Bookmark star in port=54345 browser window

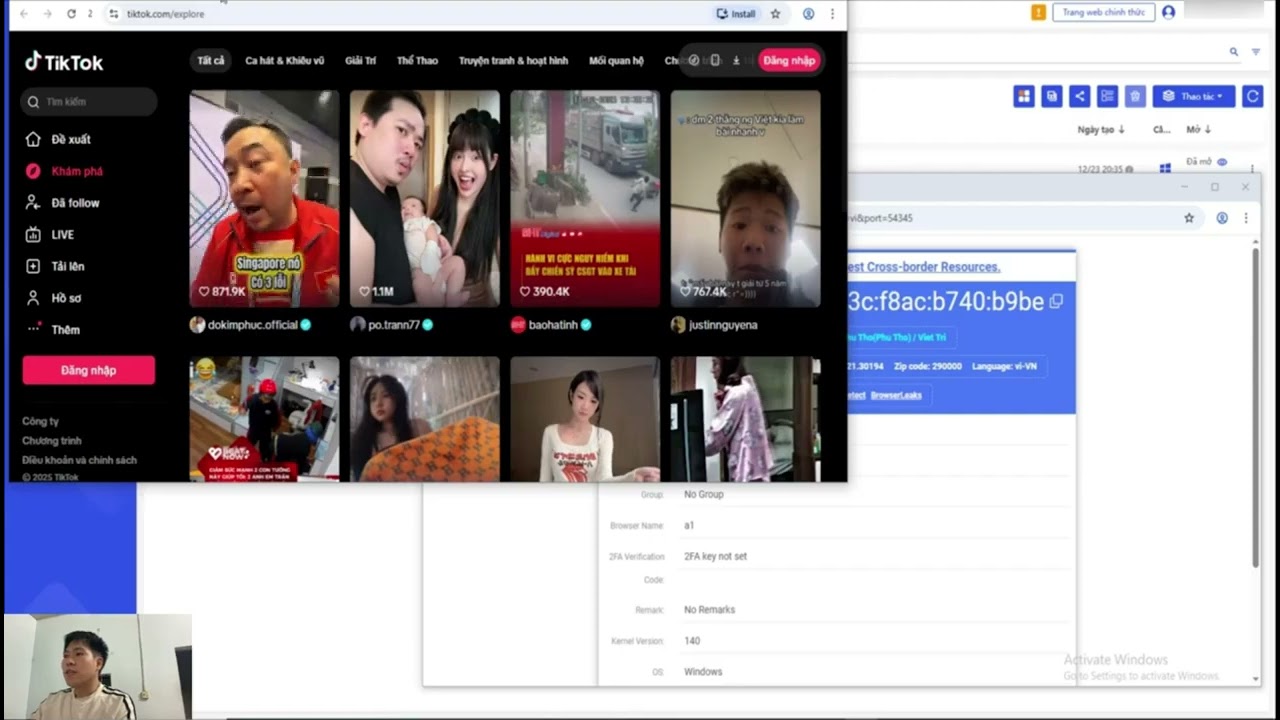(1189, 218)
